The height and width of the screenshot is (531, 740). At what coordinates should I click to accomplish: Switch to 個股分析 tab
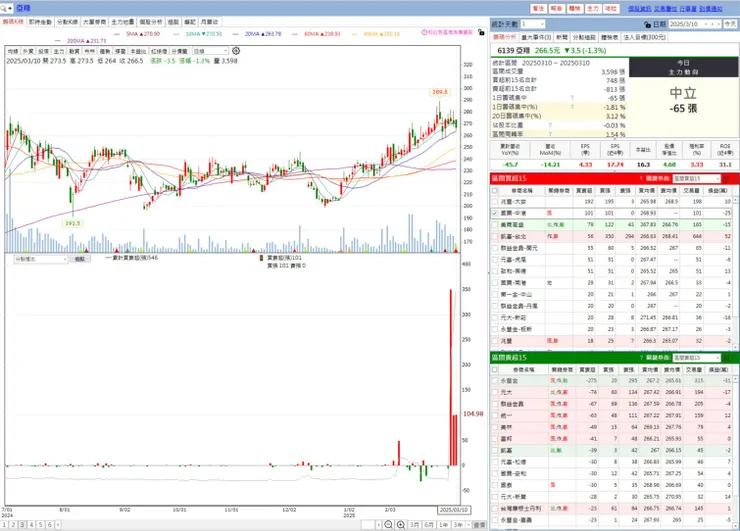coord(151,22)
